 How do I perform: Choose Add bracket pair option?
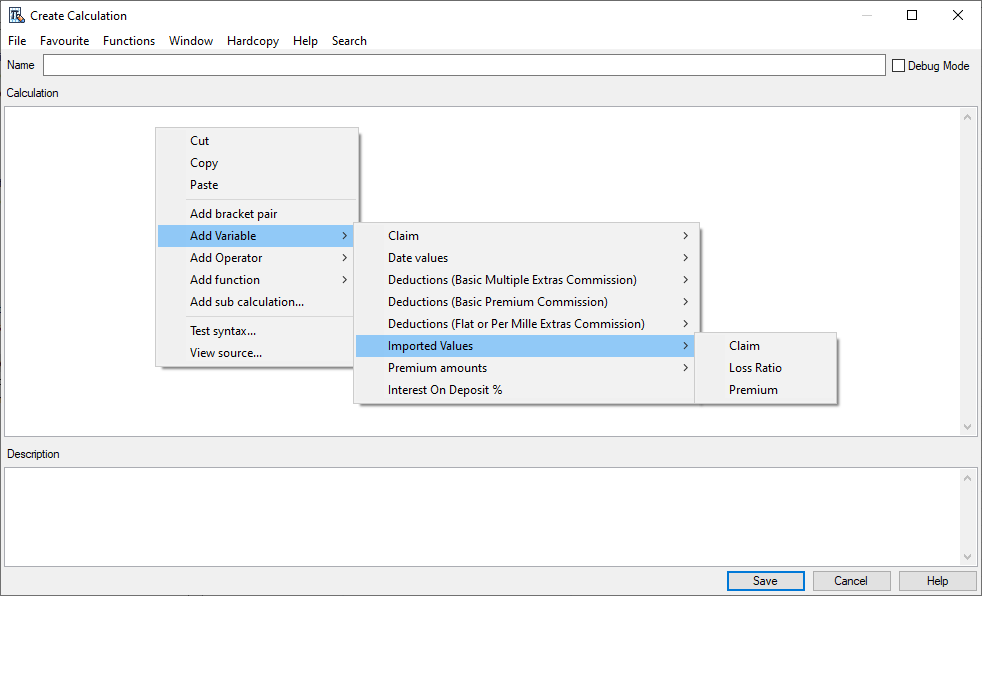point(234,214)
